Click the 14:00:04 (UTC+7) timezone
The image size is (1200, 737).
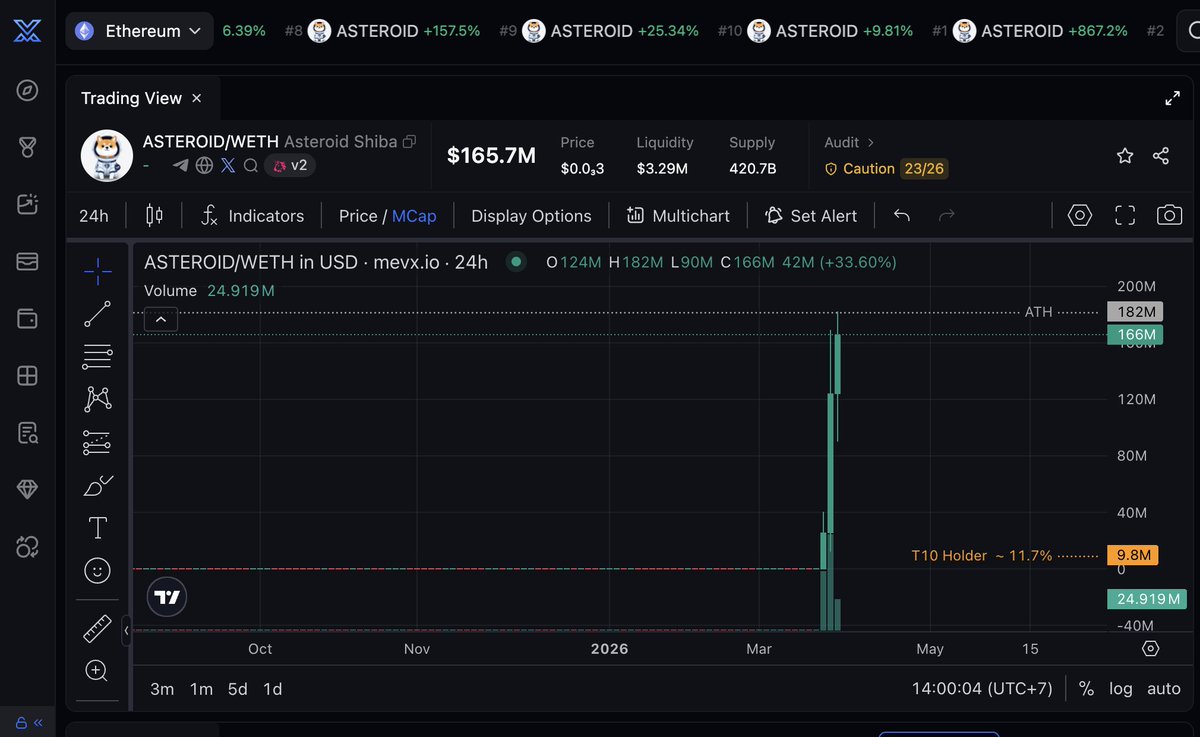pyautogui.click(x=980, y=688)
